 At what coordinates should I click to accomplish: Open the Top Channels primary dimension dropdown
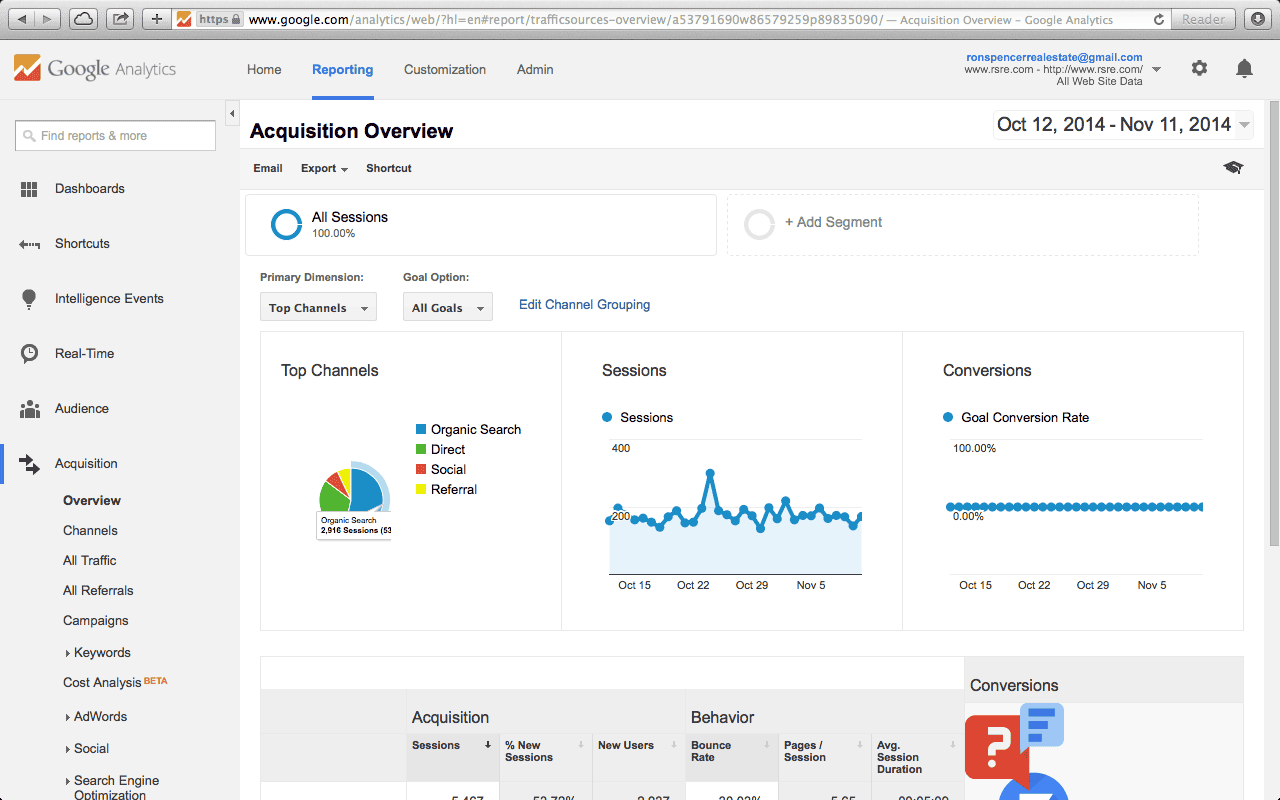click(x=318, y=307)
